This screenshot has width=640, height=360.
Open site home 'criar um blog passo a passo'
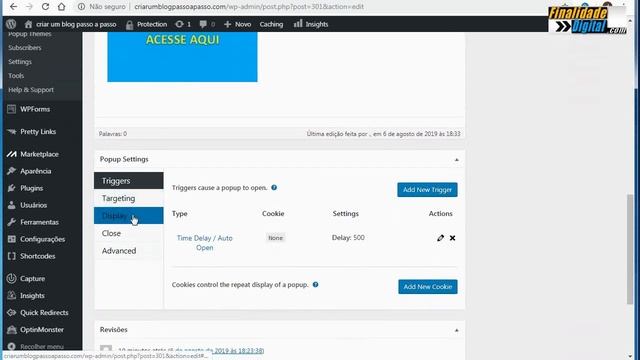70,24
